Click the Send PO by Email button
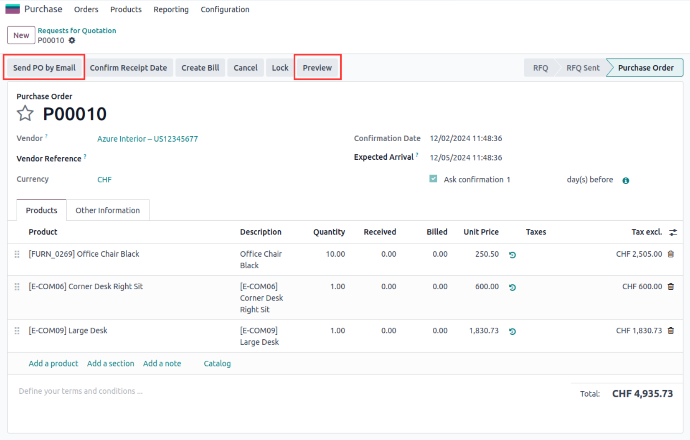Image resolution: width=690 pixels, height=440 pixels. (44, 68)
